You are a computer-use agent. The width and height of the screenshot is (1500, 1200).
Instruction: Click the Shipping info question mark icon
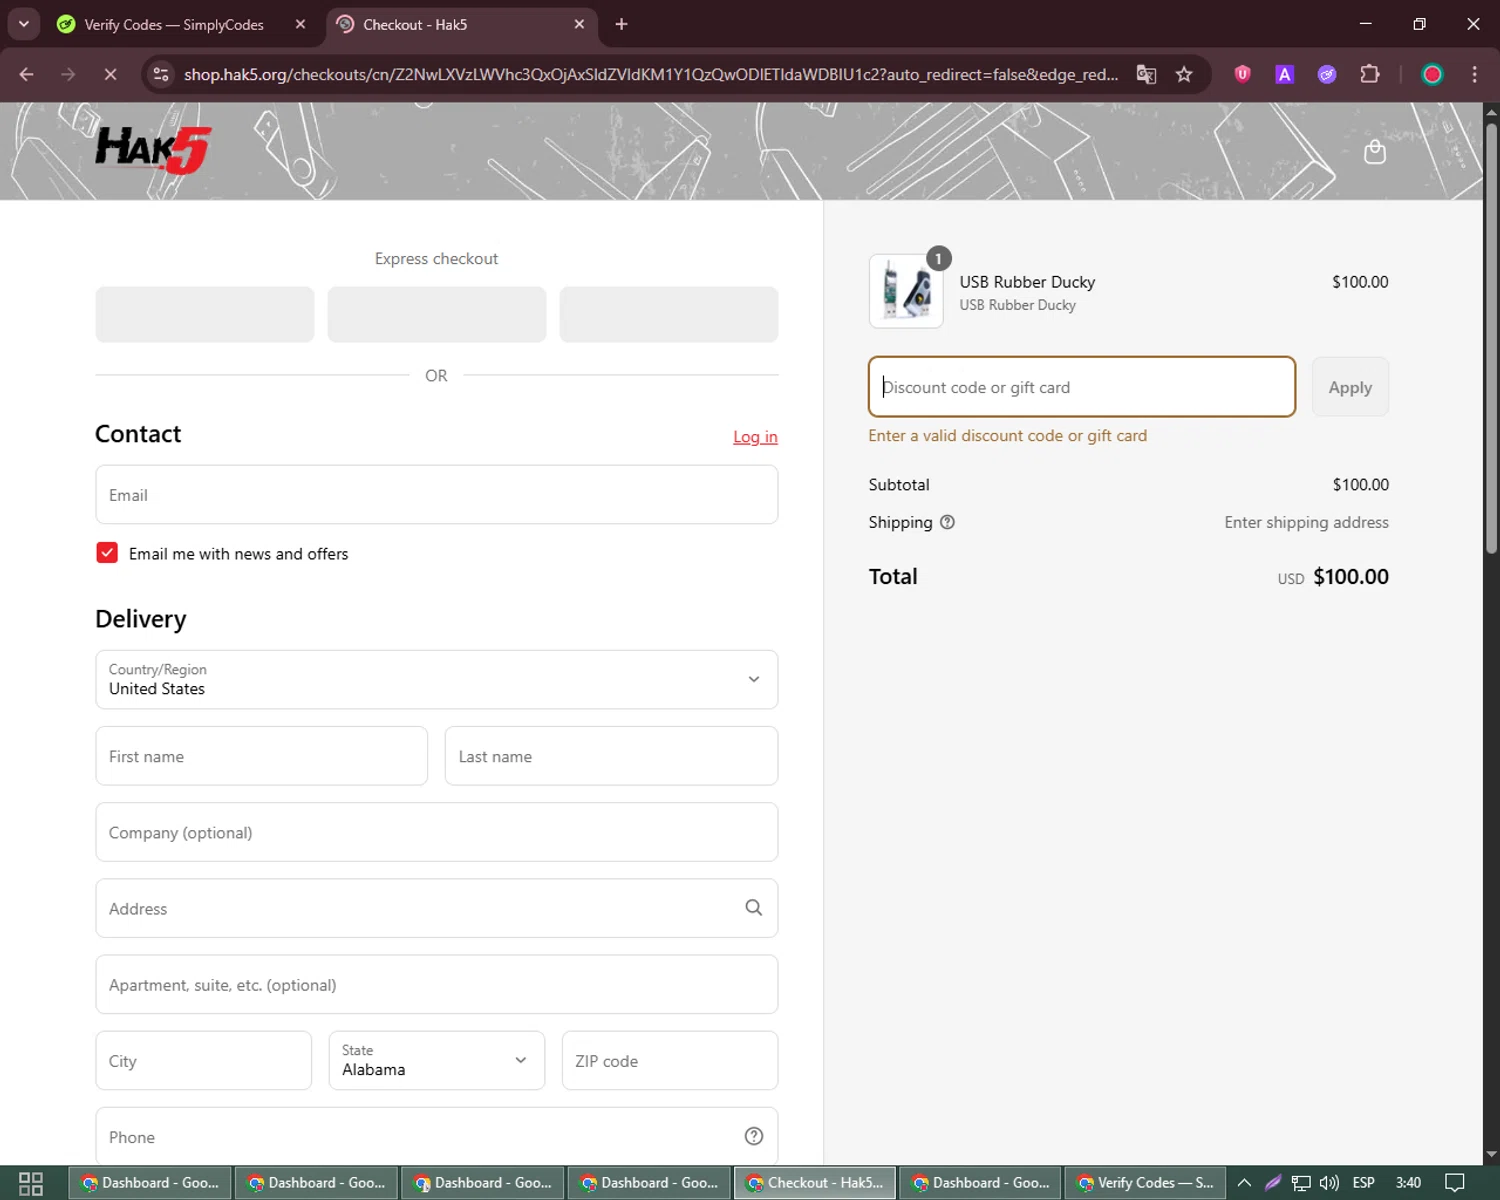(x=947, y=522)
